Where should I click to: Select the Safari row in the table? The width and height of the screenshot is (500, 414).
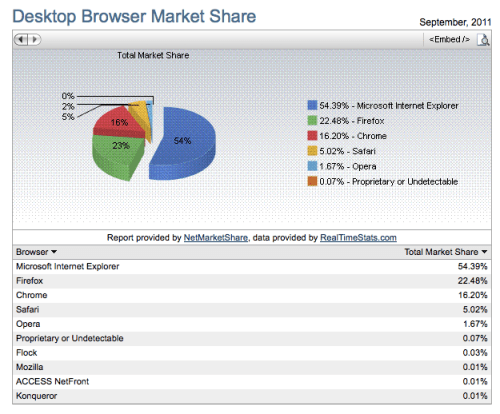click(x=252, y=310)
